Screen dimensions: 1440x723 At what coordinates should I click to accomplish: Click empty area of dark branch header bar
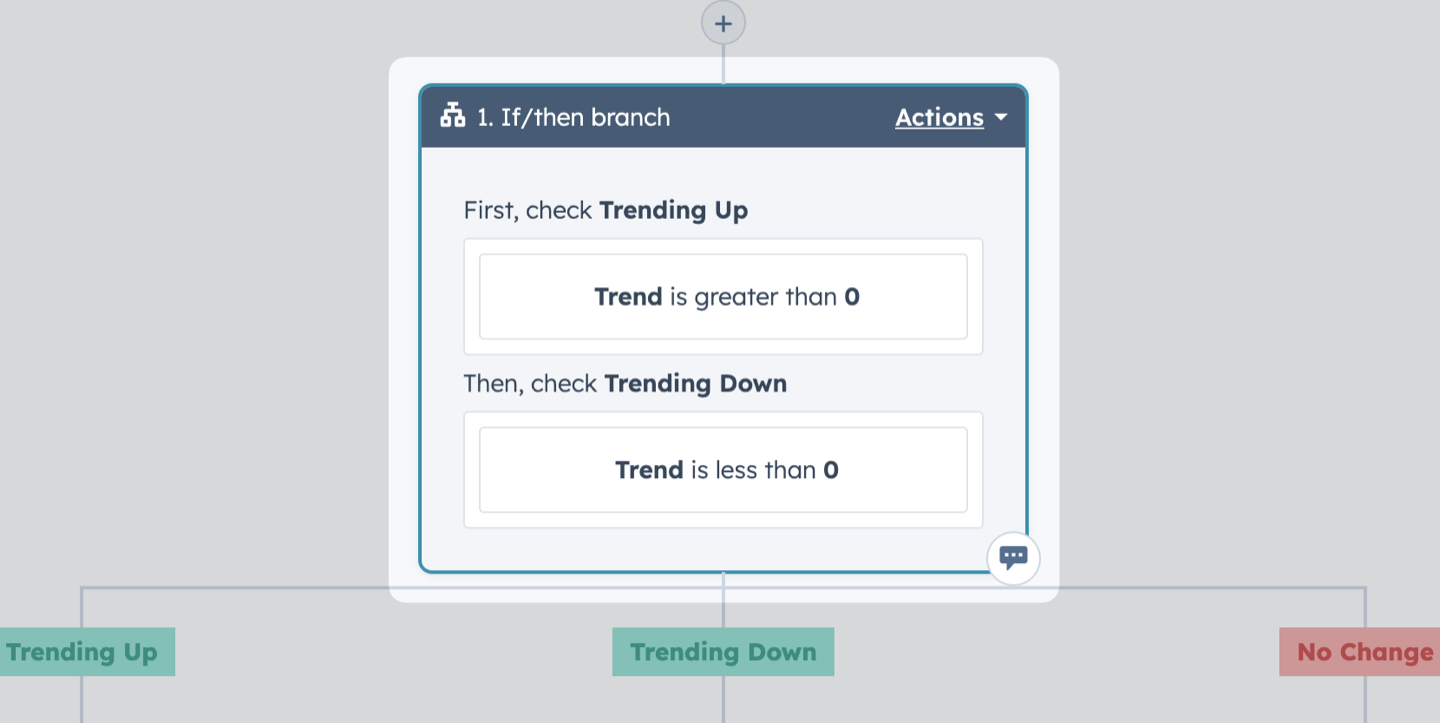[x=780, y=117]
